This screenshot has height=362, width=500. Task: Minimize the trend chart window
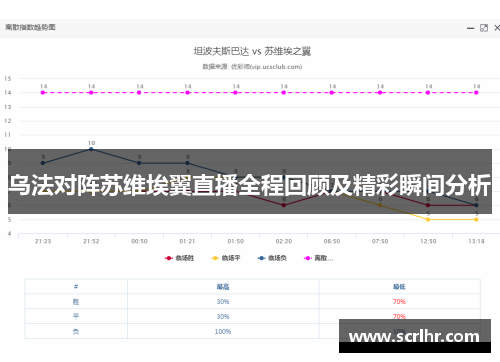click(x=470, y=28)
